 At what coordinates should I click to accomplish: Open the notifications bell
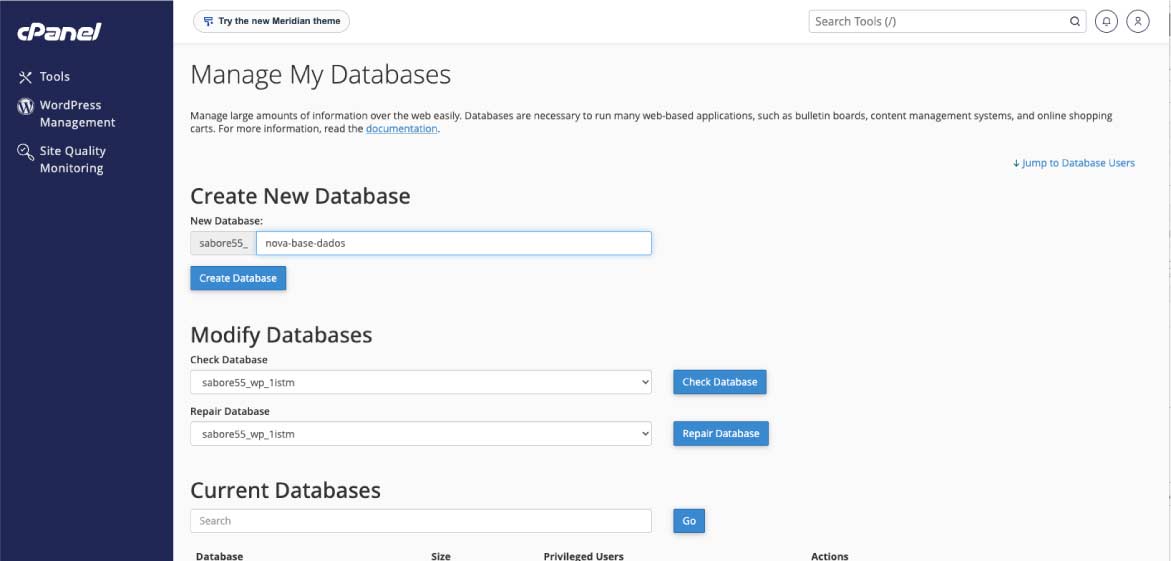pos(1106,21)
